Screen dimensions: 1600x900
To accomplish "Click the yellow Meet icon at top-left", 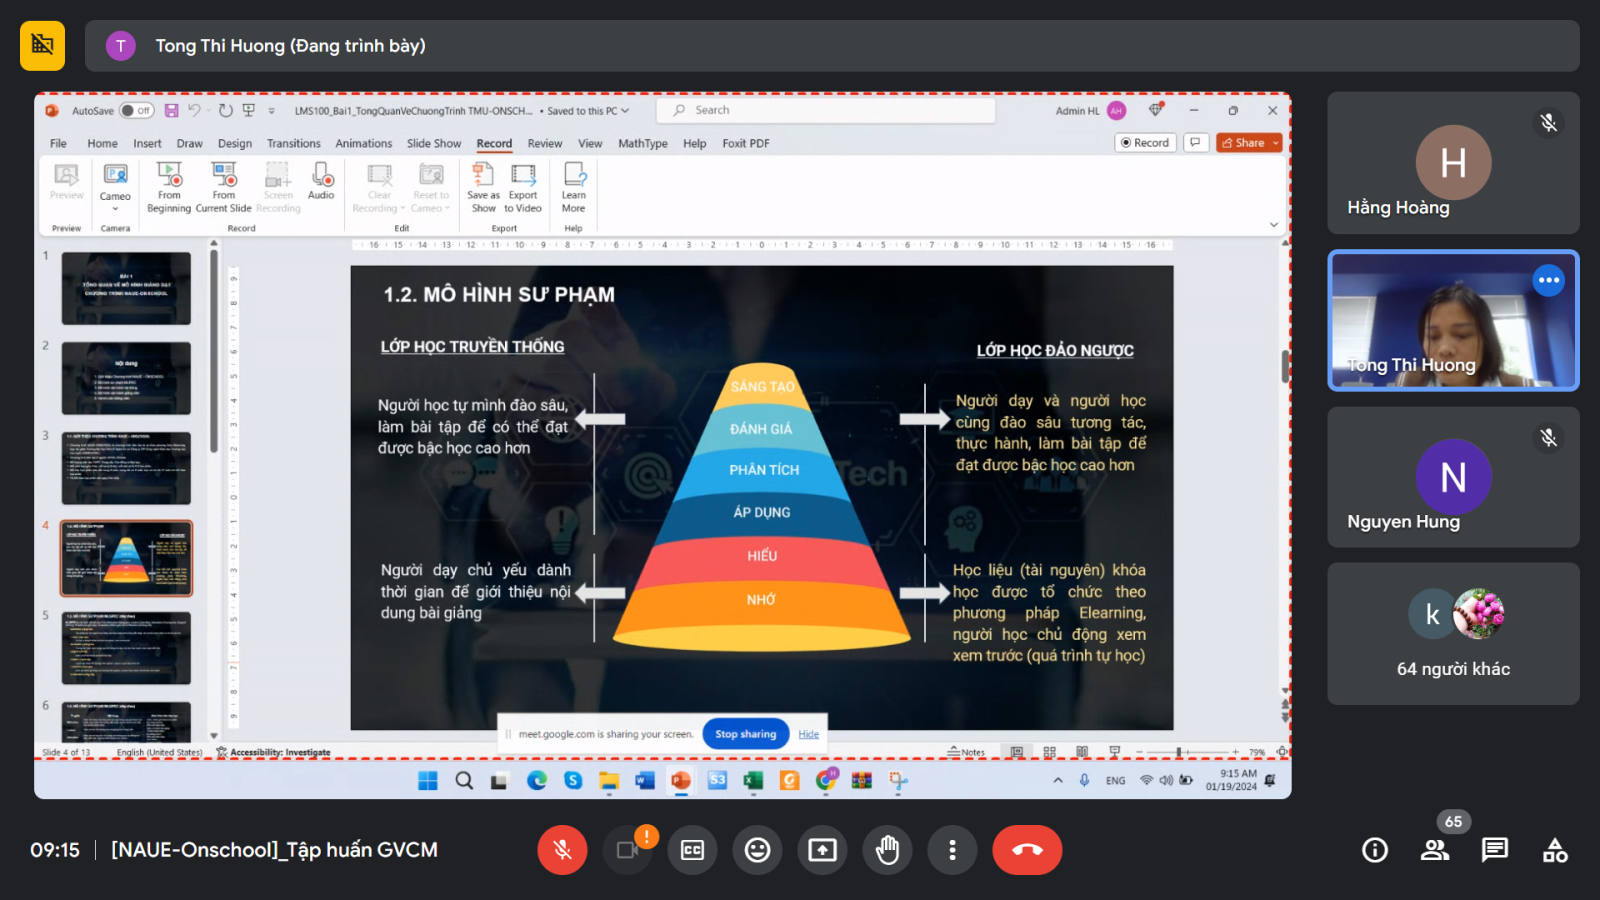I will point(42,46).
